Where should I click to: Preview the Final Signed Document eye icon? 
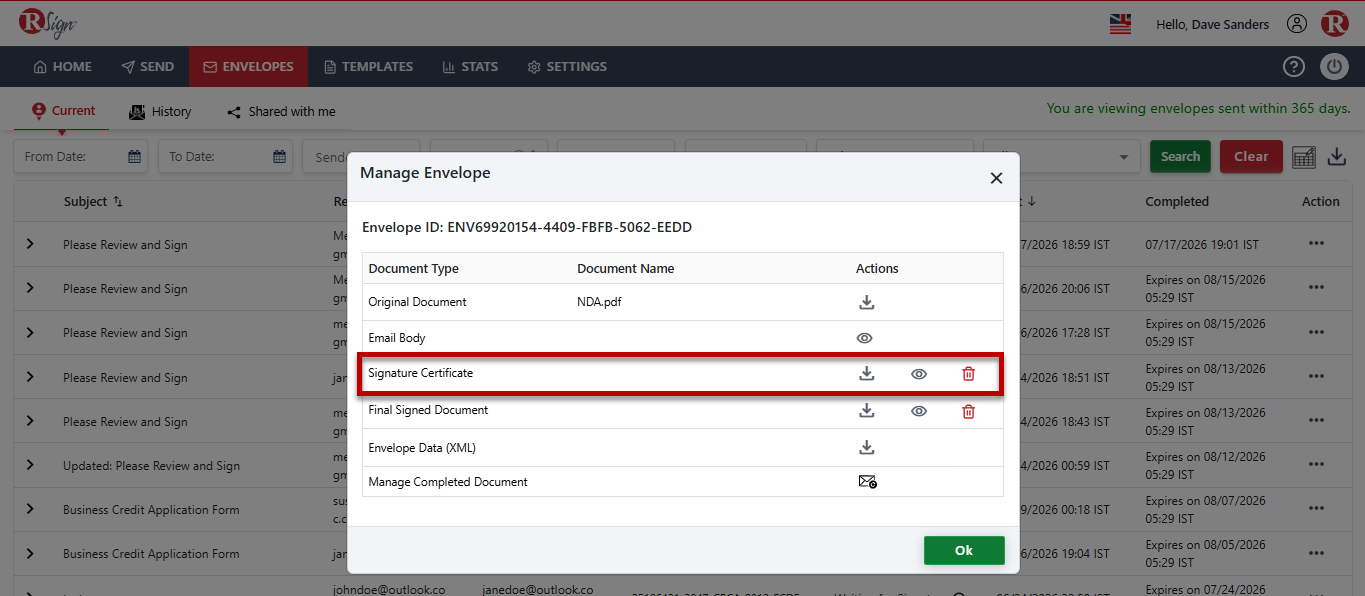(919, 411)
